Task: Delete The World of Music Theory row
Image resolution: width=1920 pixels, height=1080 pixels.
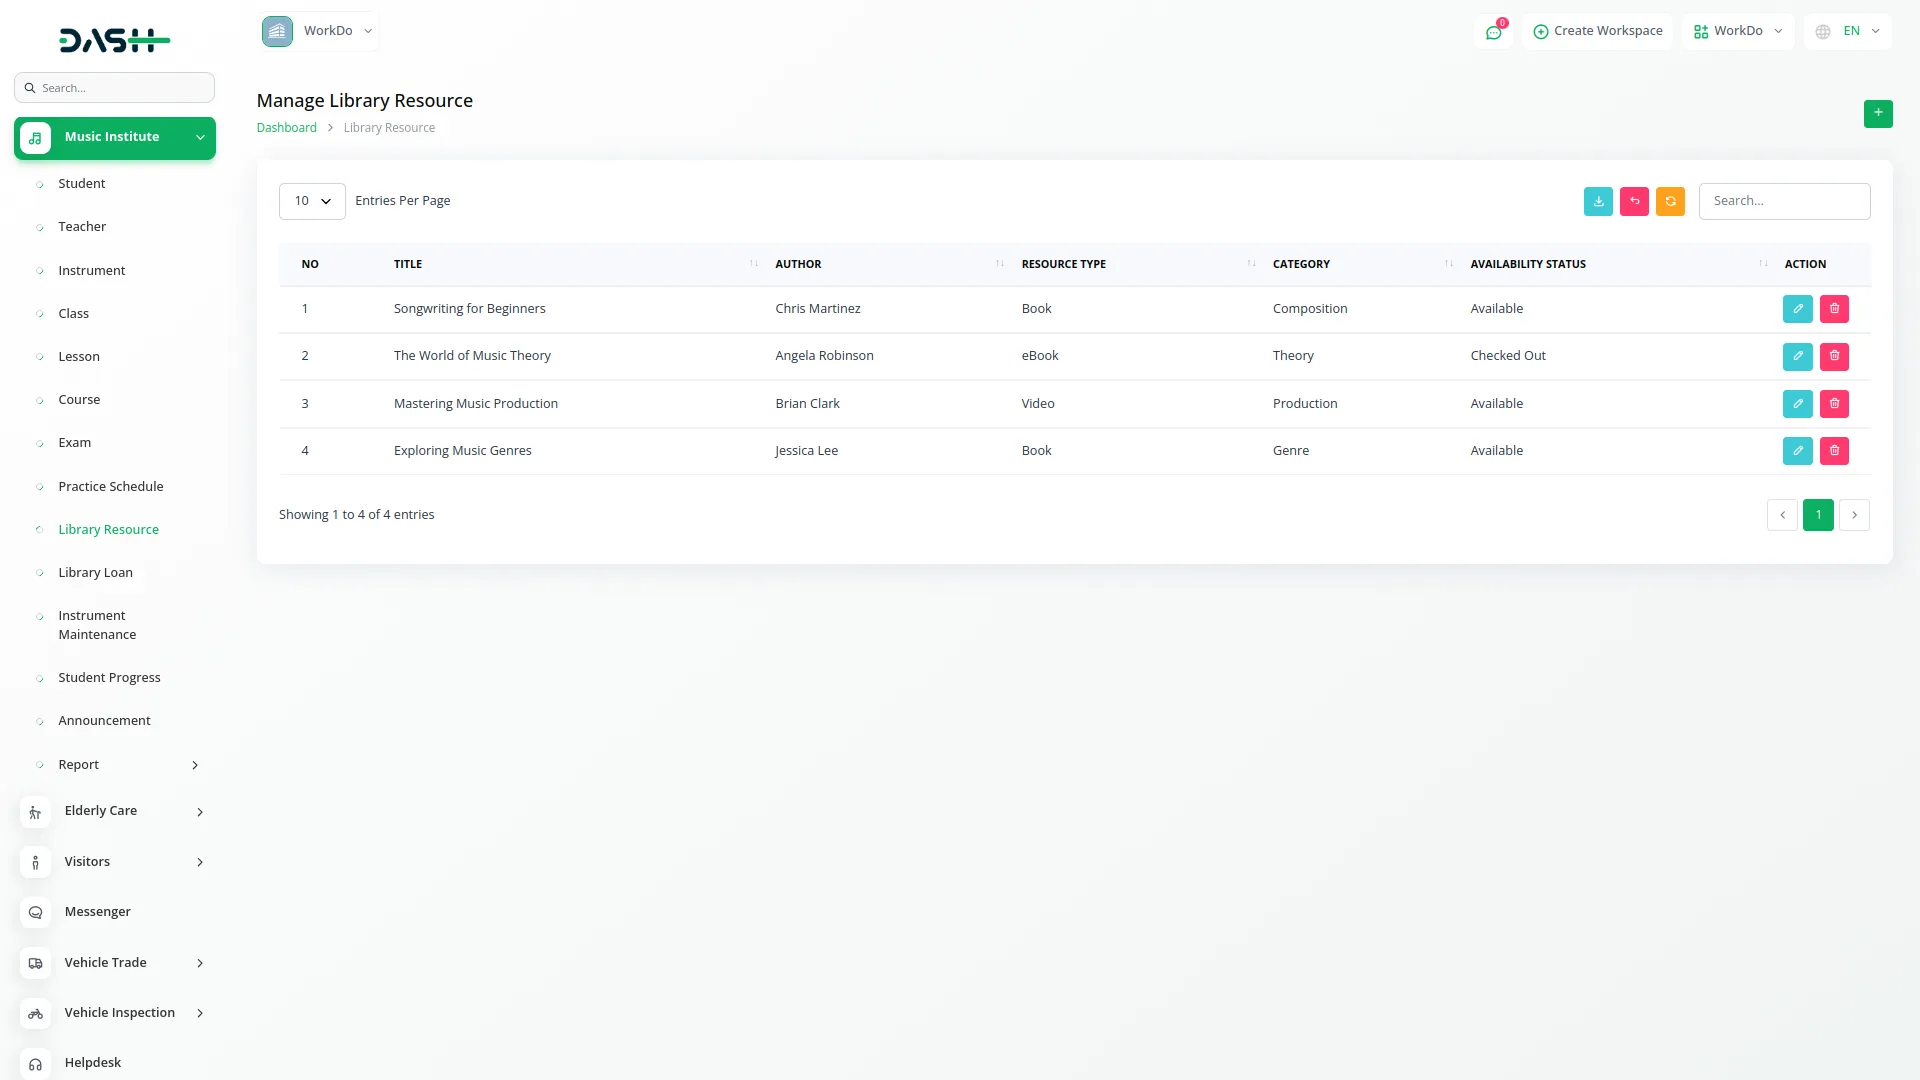Action: (x=1834, y=356)
